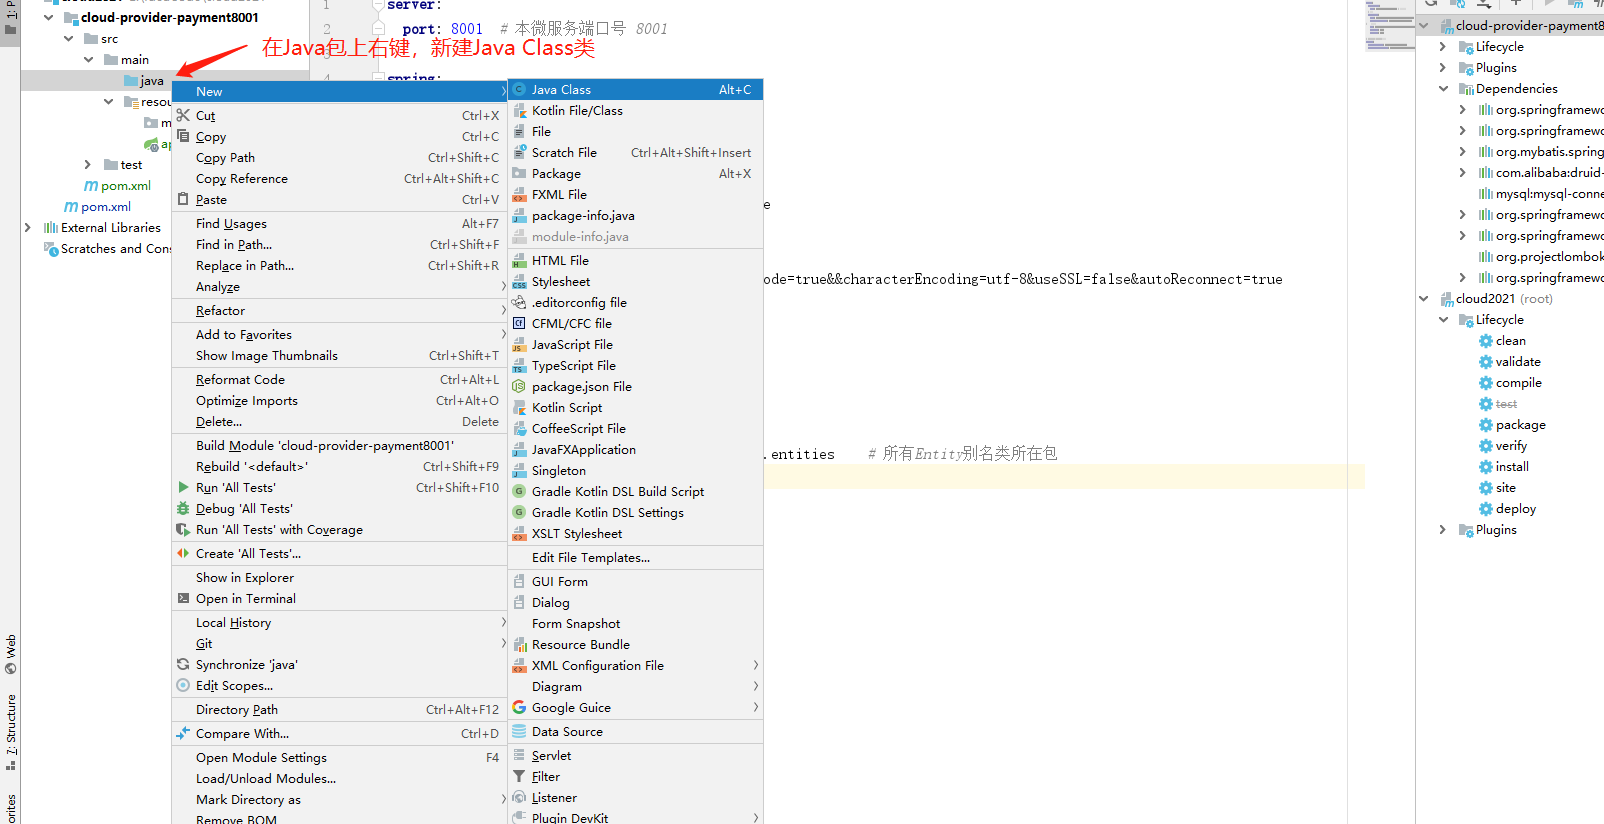Choose Kotlin File/Class entry
1604x824 pixels.
[636, 111]
